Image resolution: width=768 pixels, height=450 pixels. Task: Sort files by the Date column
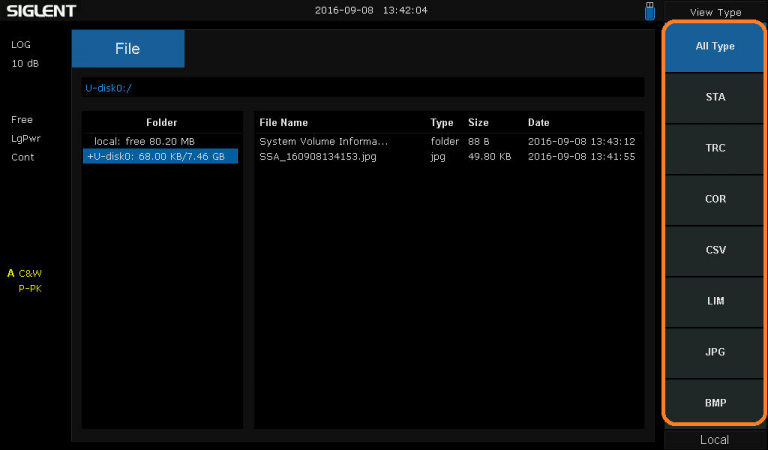(538, 122)
